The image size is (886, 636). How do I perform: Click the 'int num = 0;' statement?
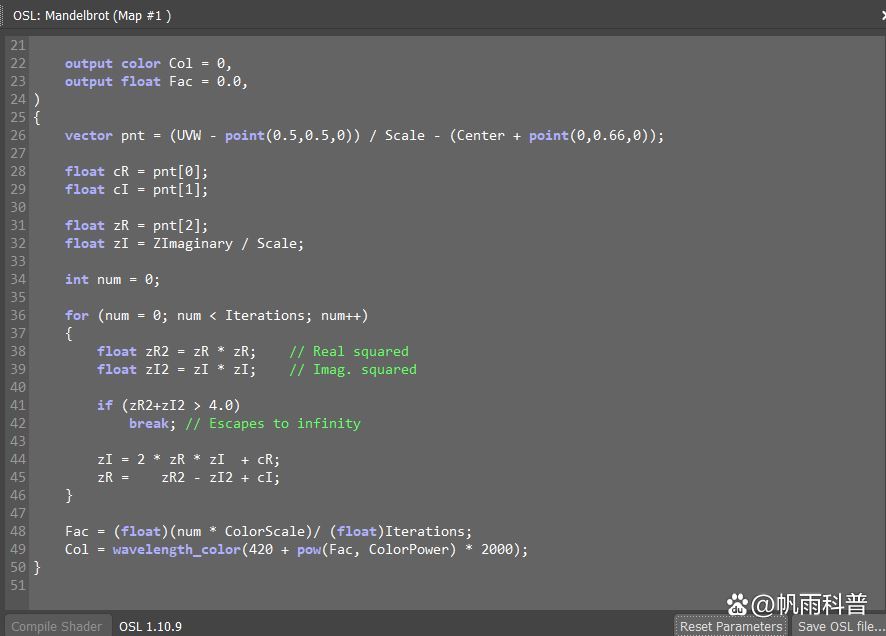112,279
